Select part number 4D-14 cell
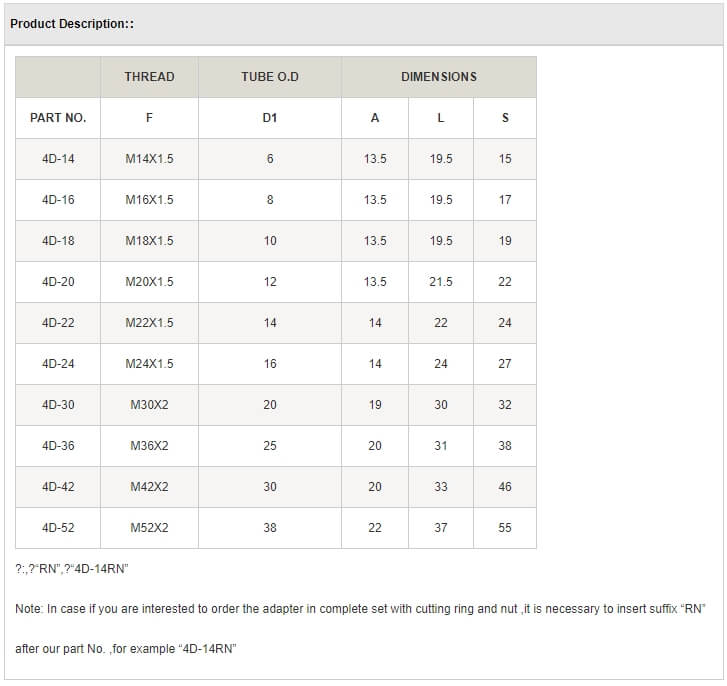Image resolution: width=727 pixels, height=686 pixels. click(x=58, y=159)
